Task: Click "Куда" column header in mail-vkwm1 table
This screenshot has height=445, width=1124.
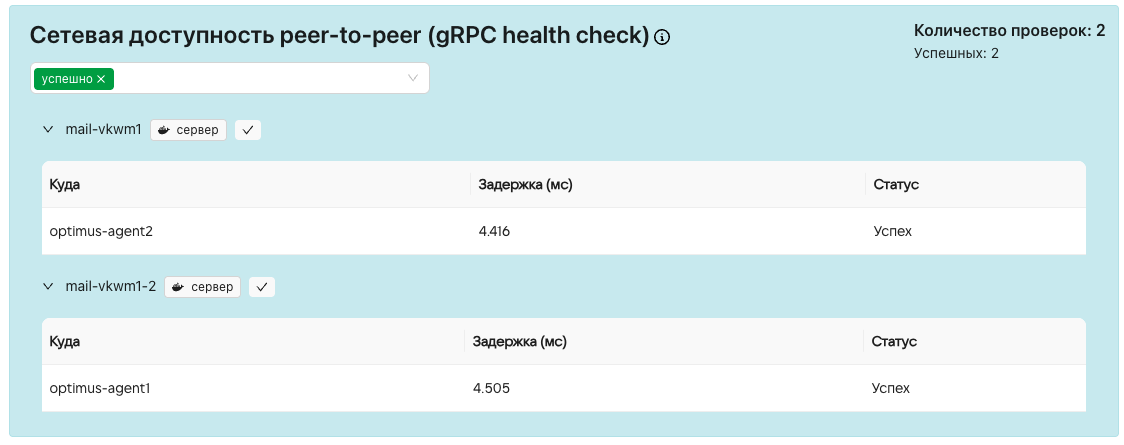Action: 65,185
